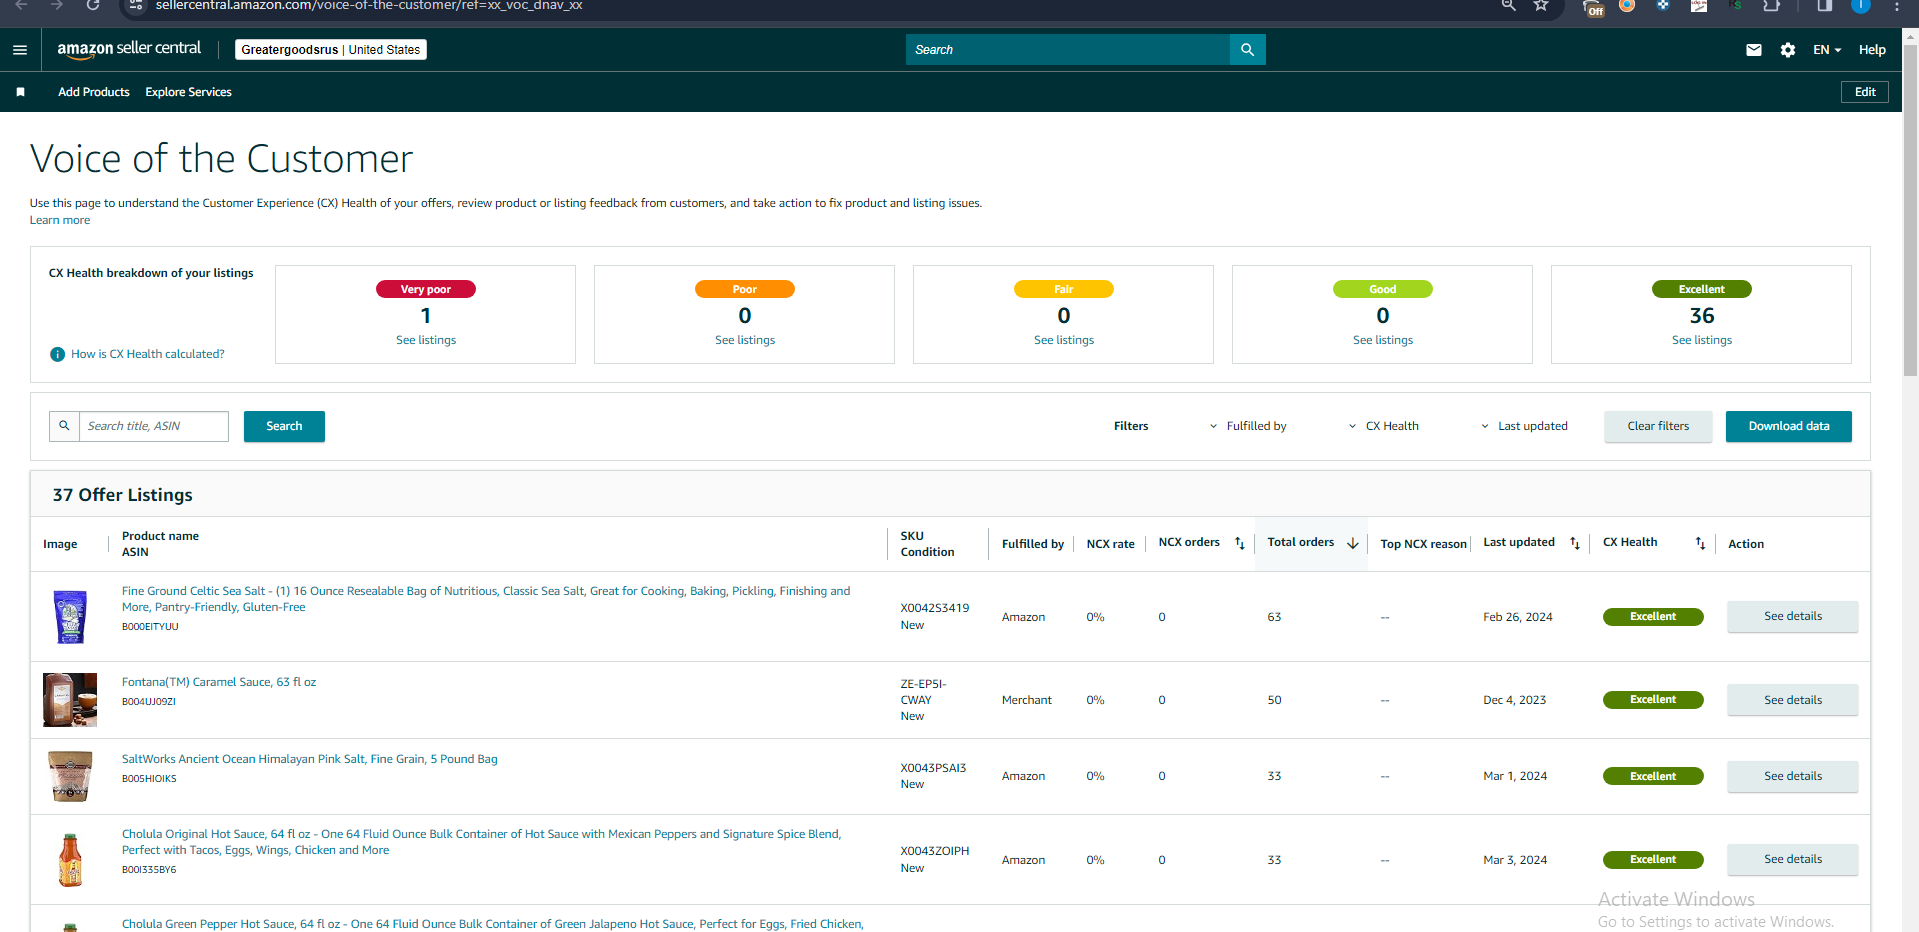Open Himalayan Pink Salt product image
The height and width of the screenshot is (932, 1919).
tap(70, 776)
